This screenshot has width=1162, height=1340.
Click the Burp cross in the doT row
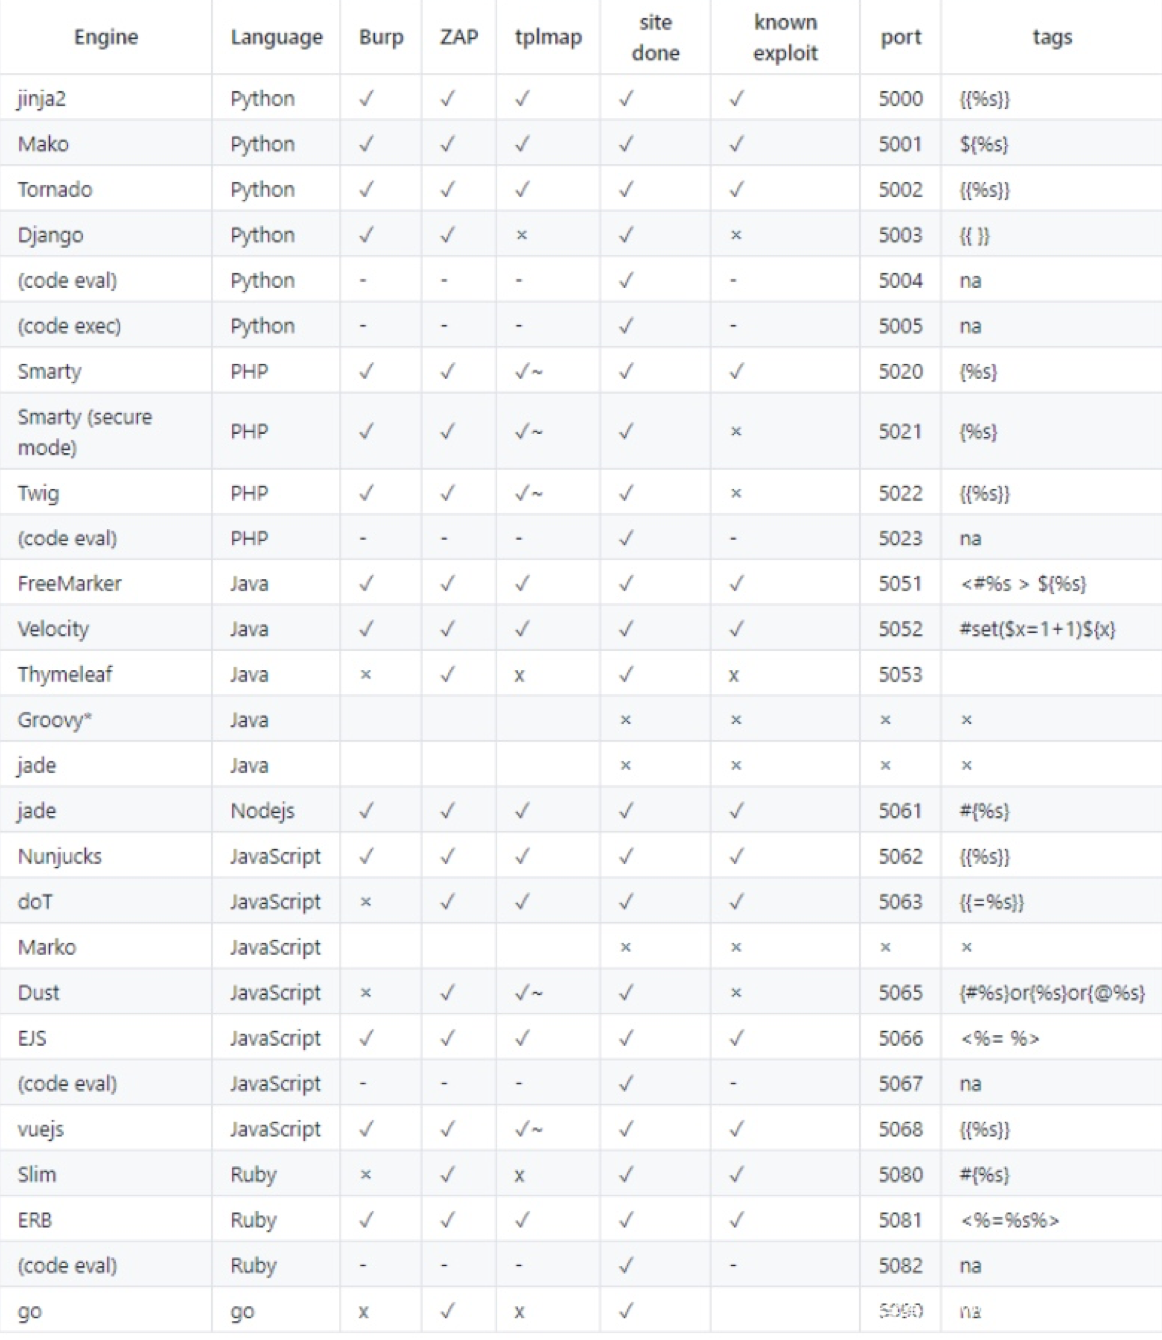click(x=366, y=902)
